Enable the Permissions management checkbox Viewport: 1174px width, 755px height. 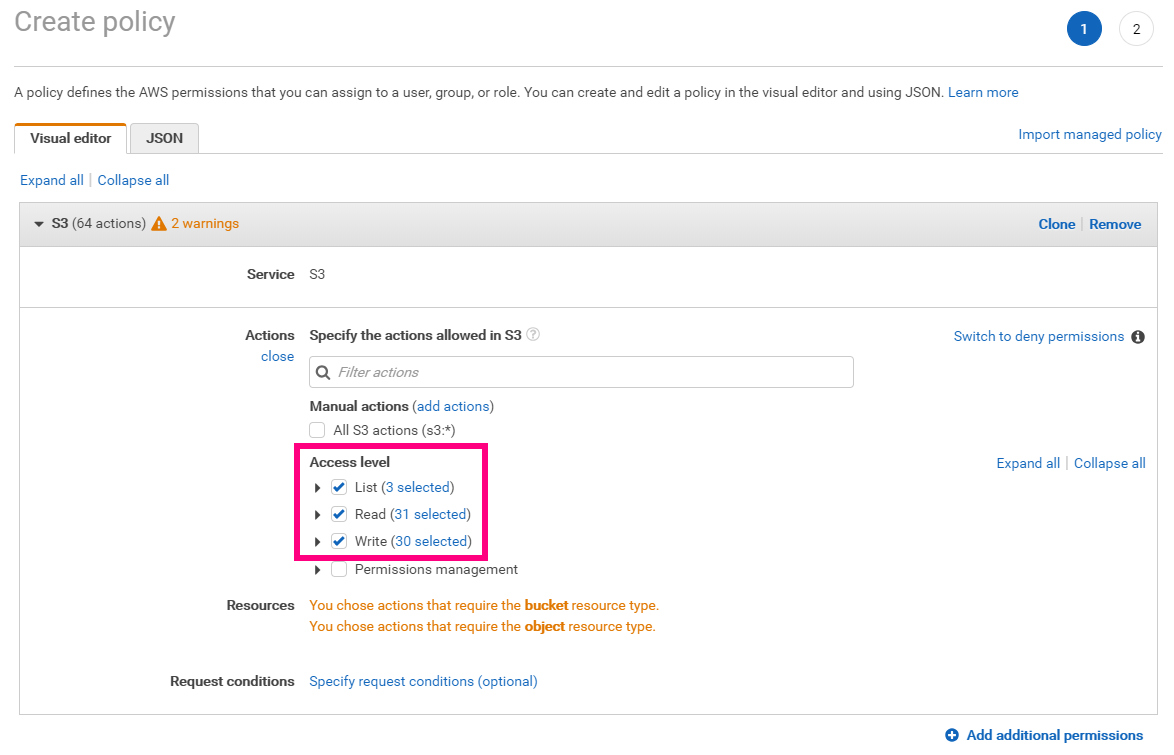coord(339,570)
